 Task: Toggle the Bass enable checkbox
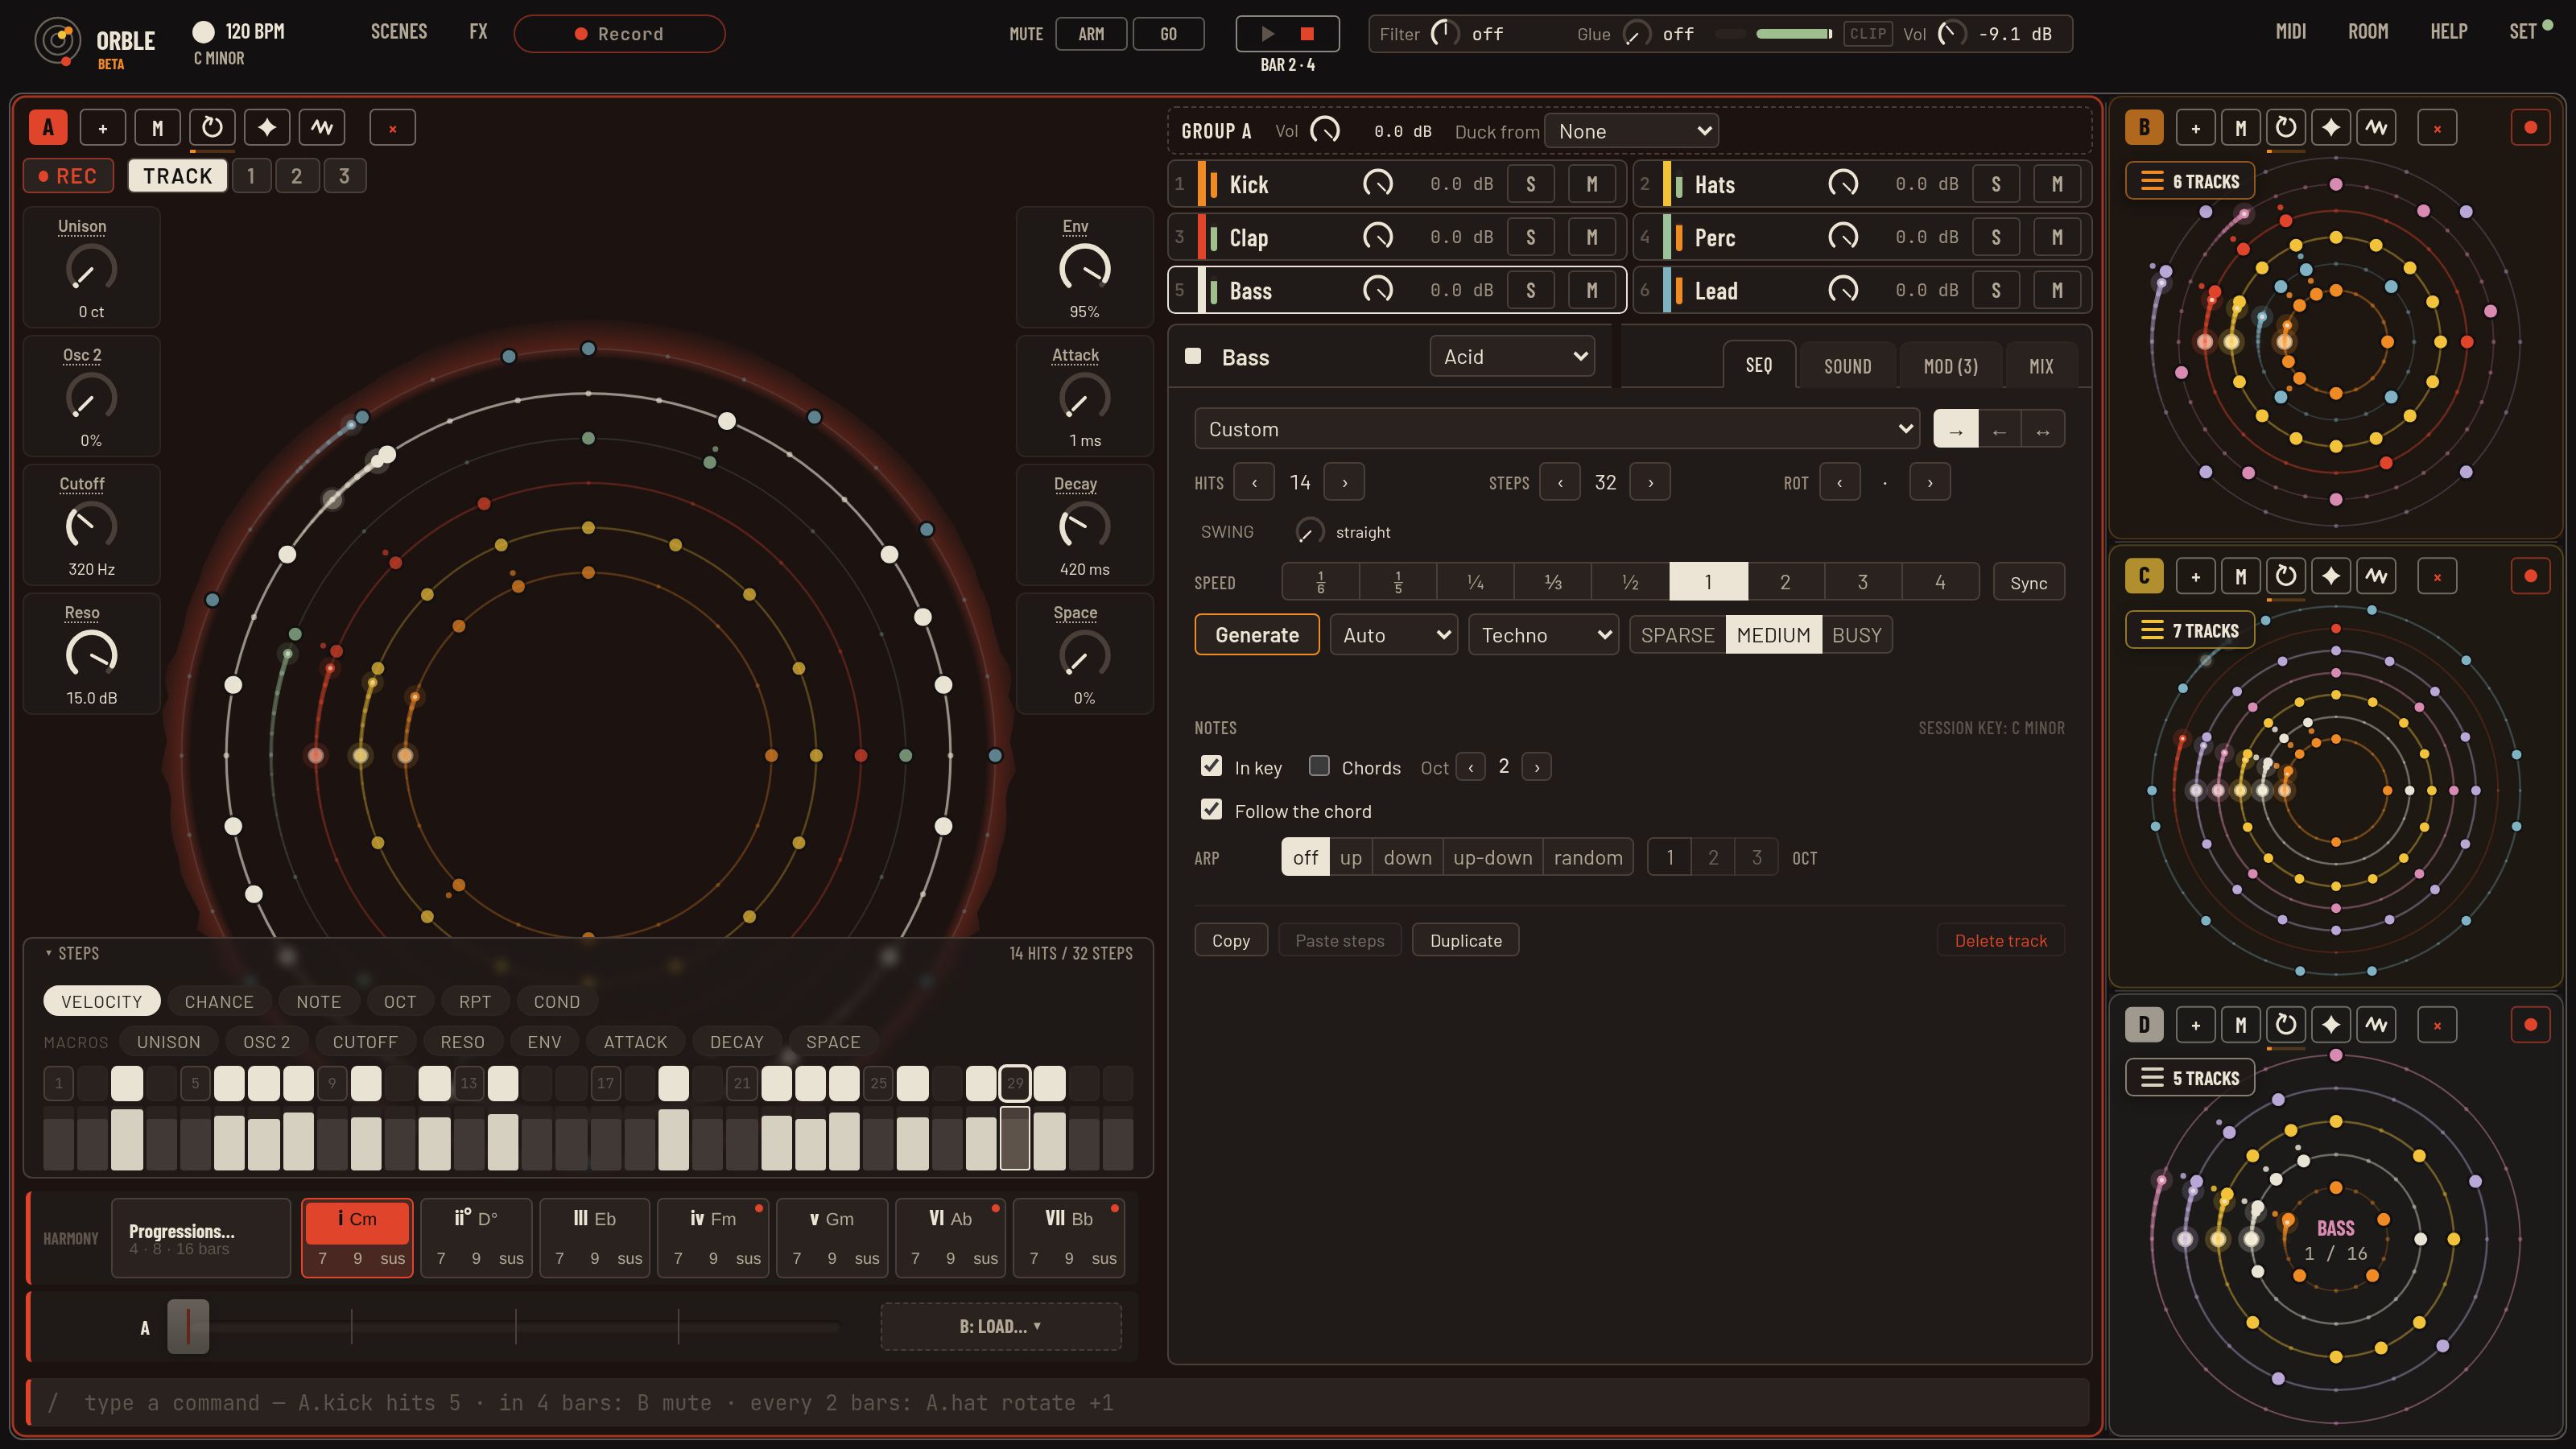point(1193,356)
